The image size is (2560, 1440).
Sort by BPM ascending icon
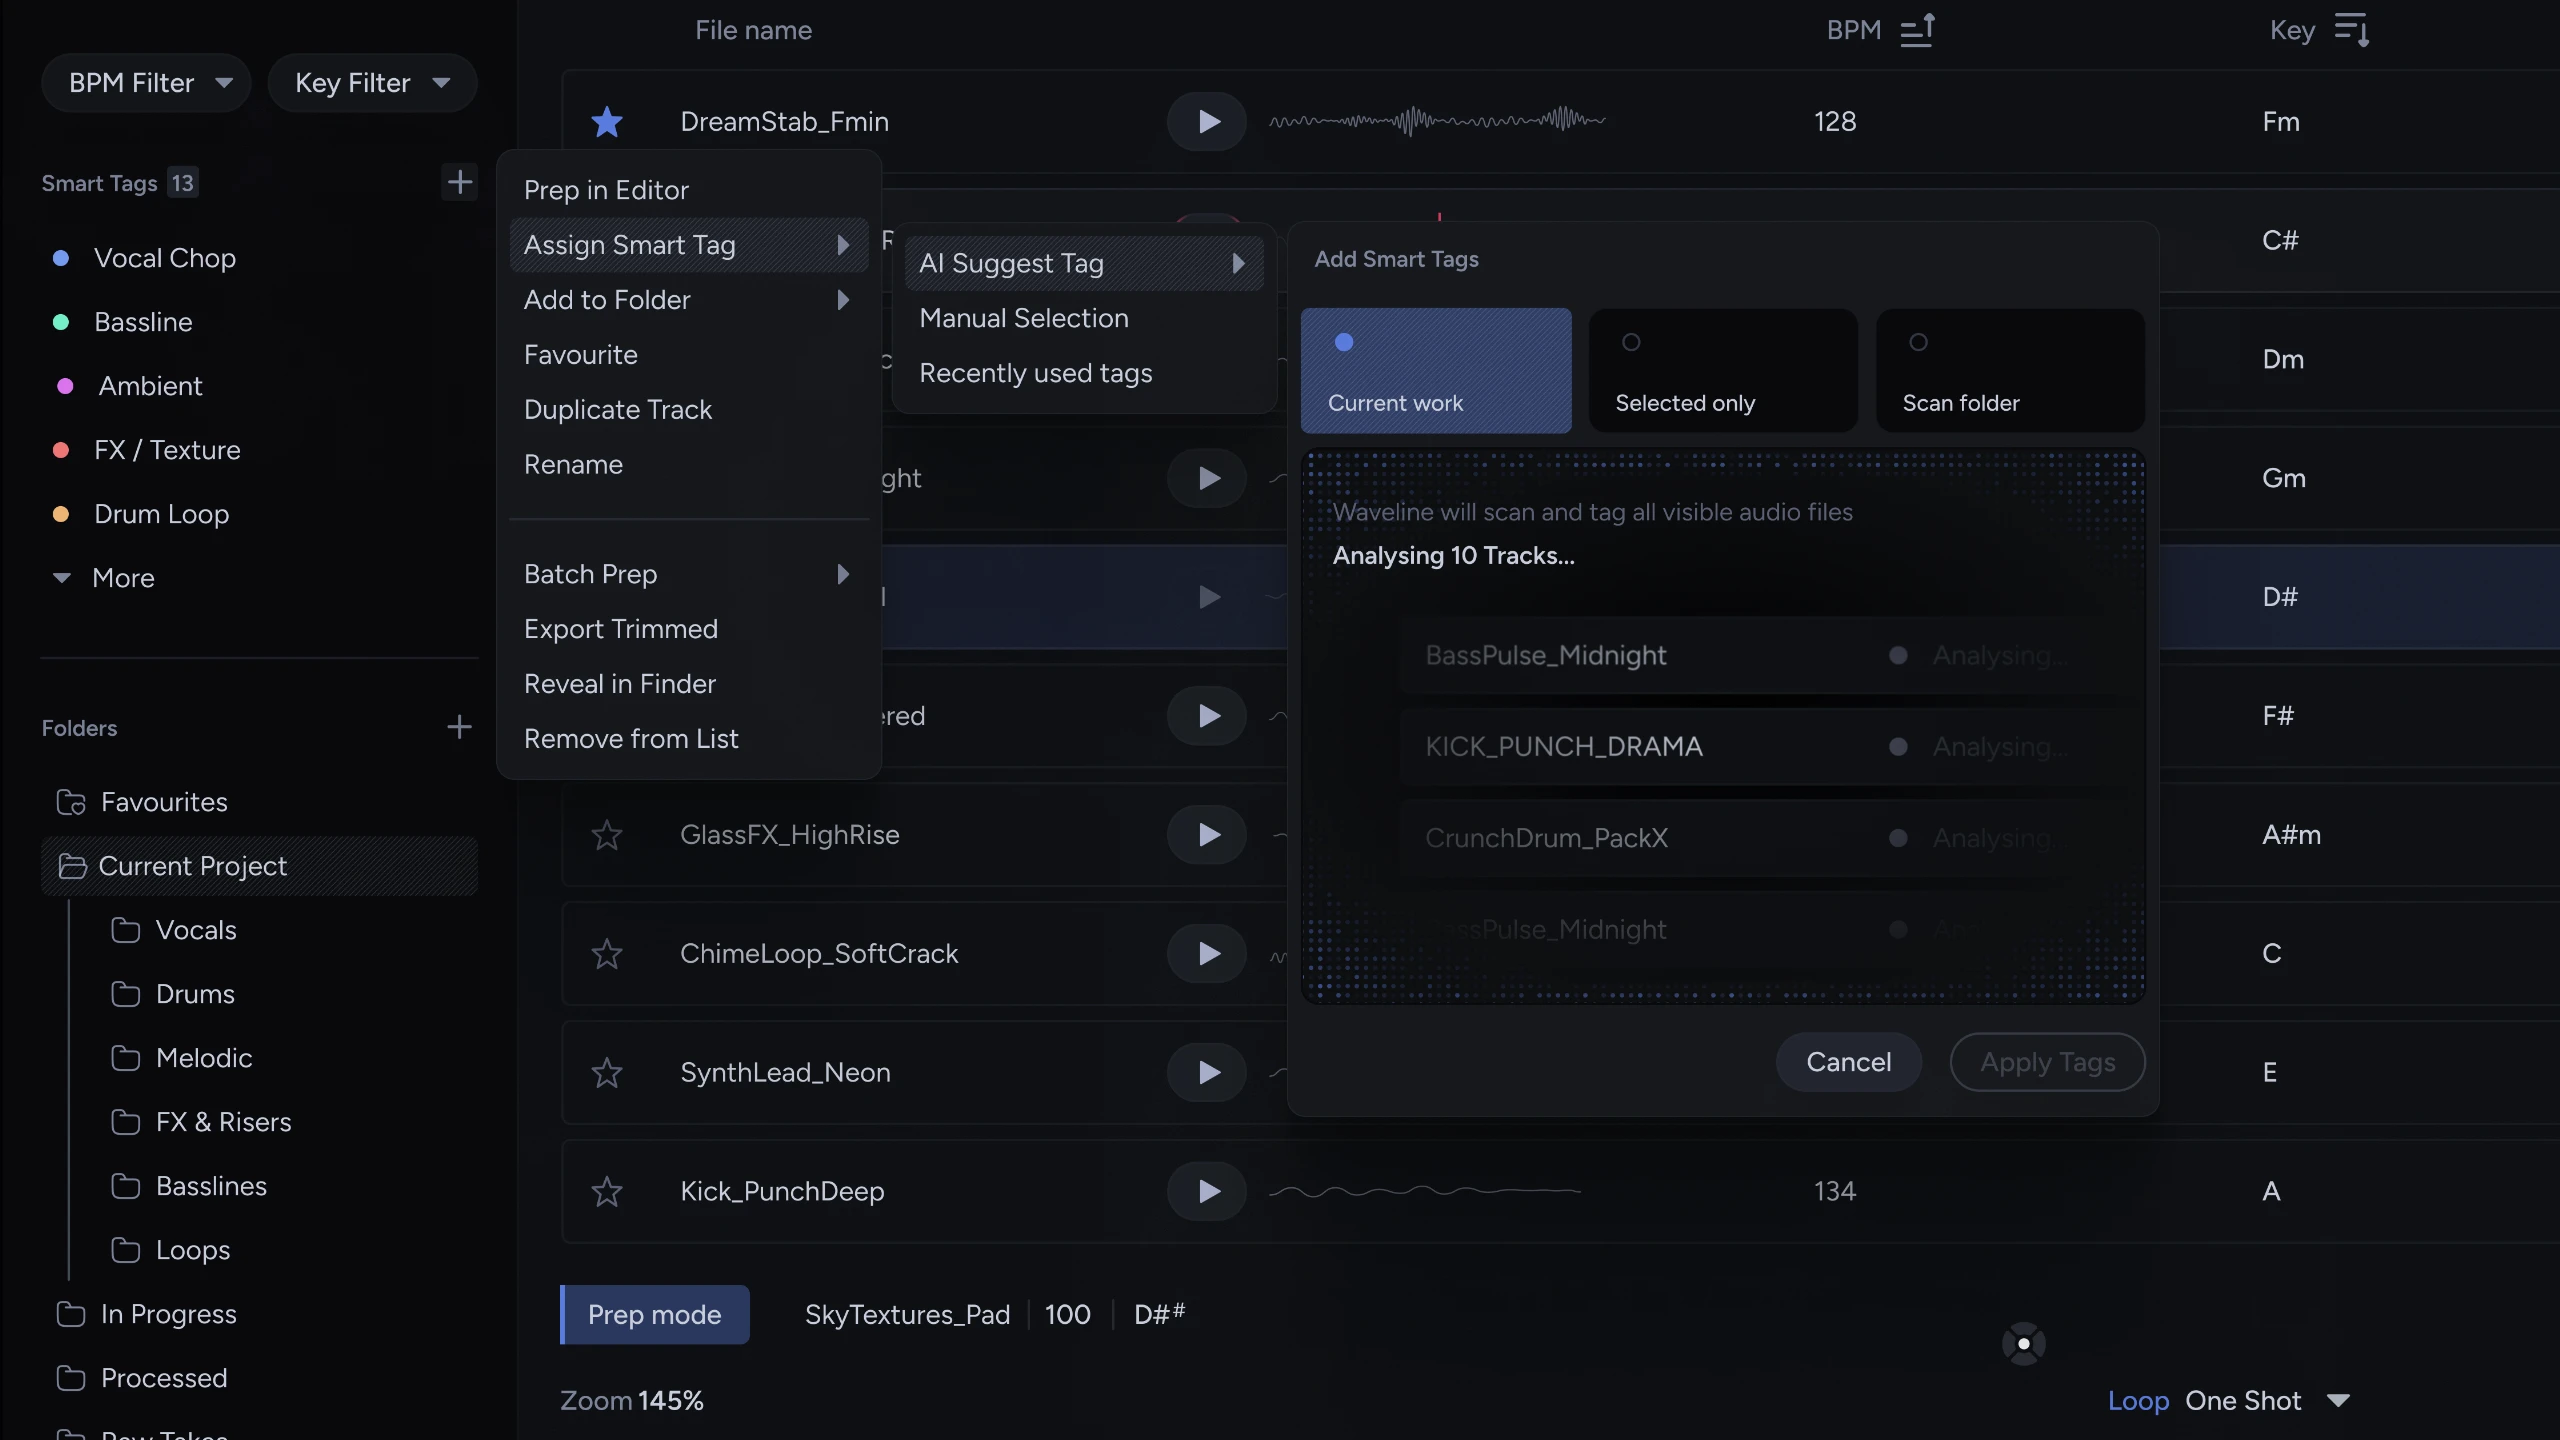coord(1917,30)
